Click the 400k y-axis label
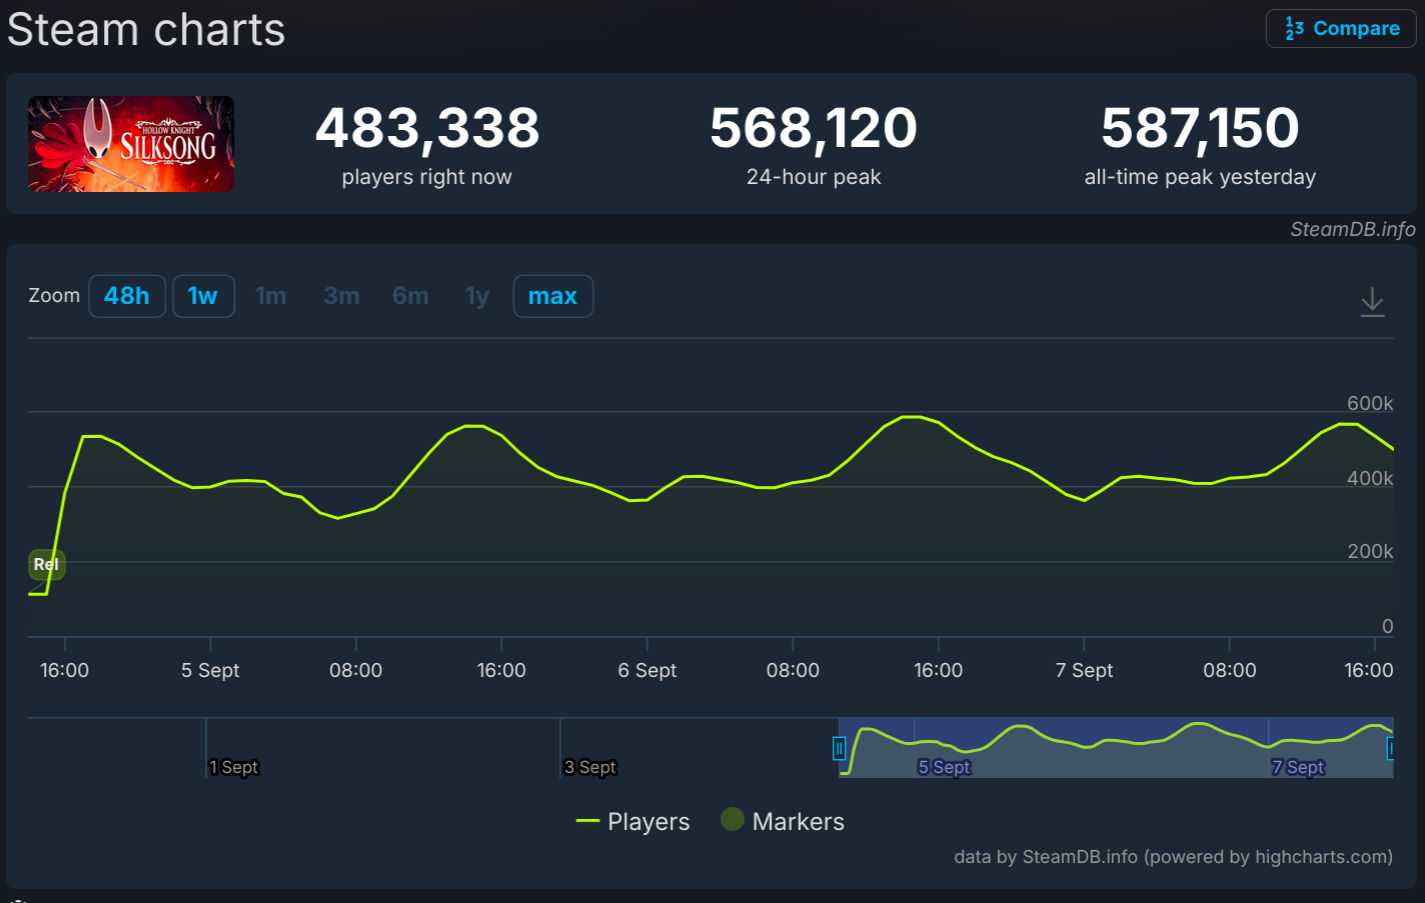 coord(1370,478)
